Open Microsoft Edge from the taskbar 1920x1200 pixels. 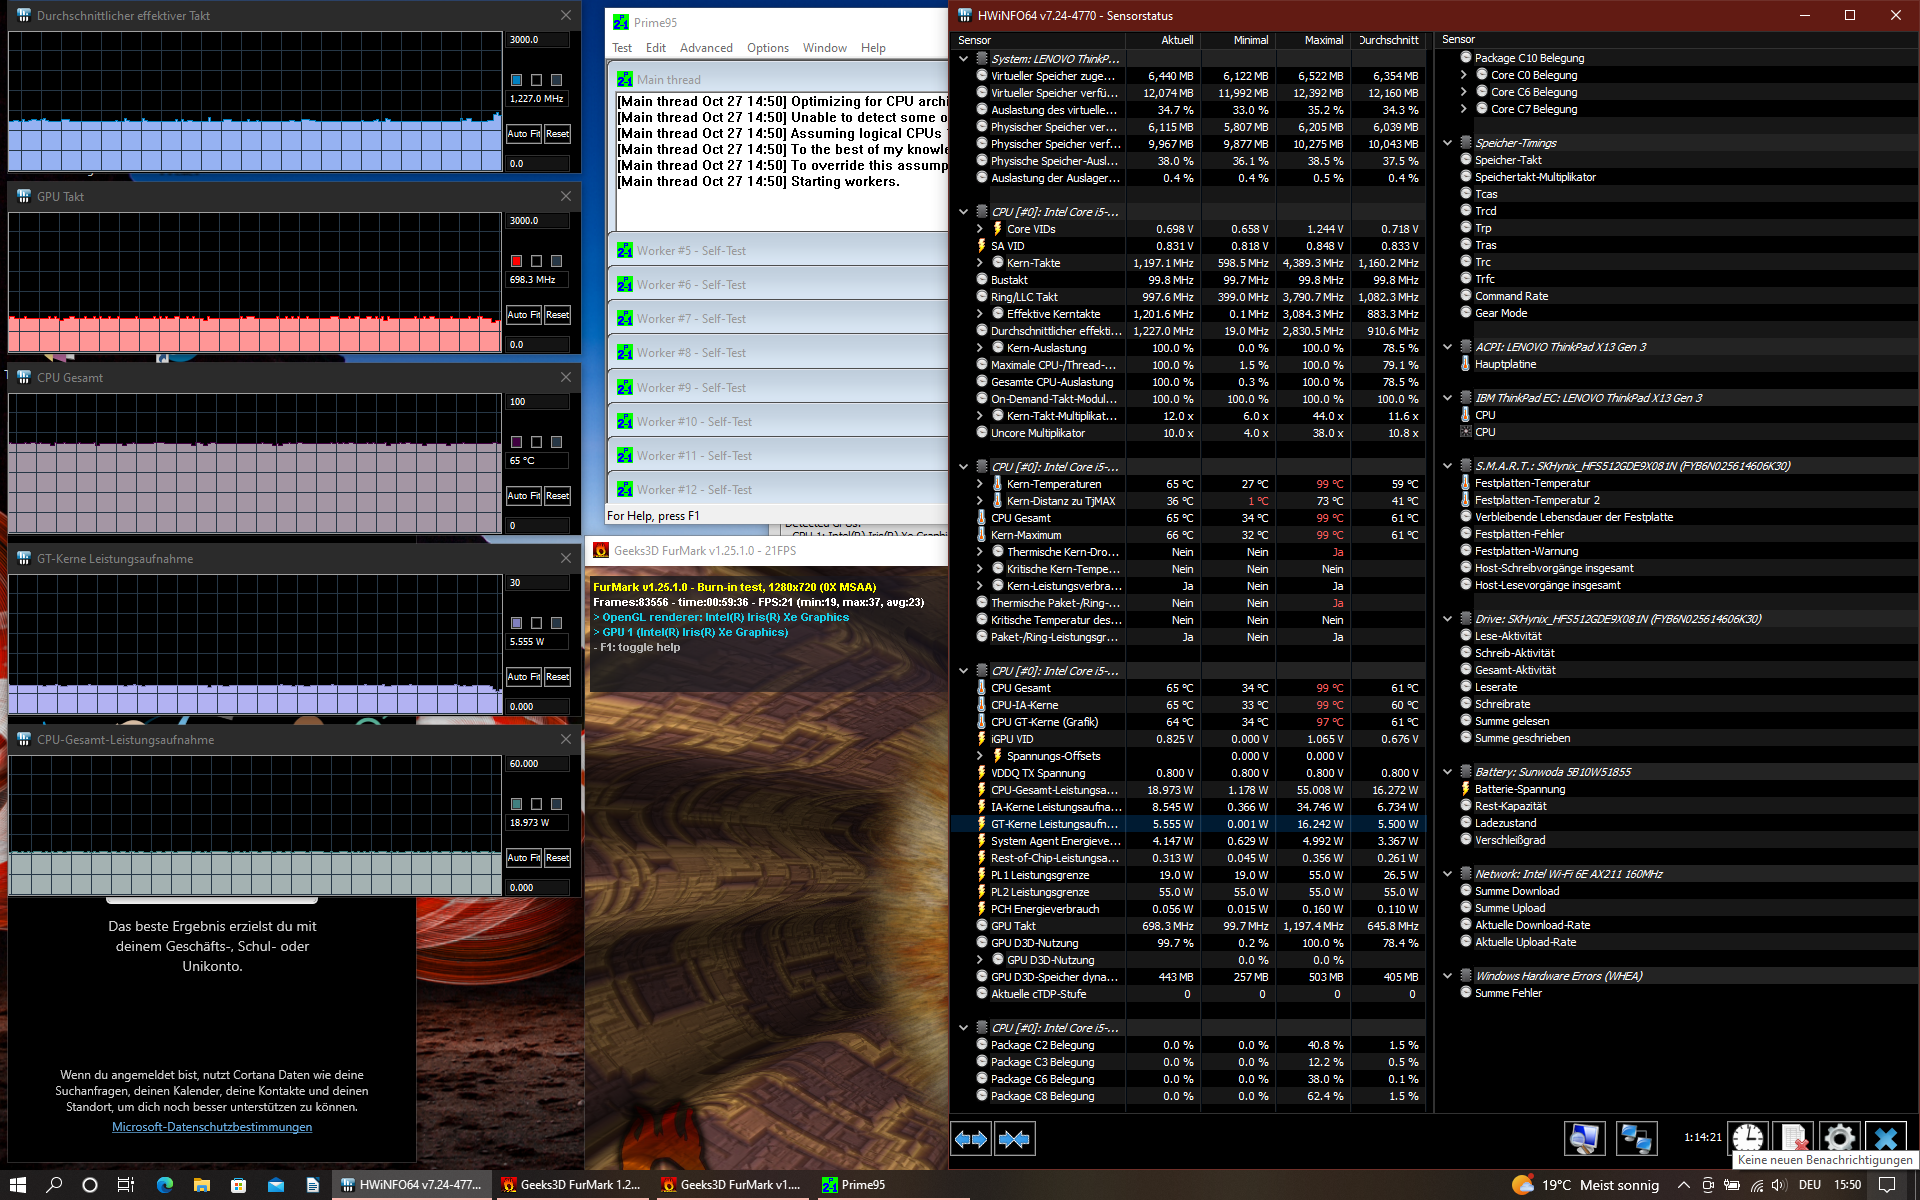click(165, 1185)
